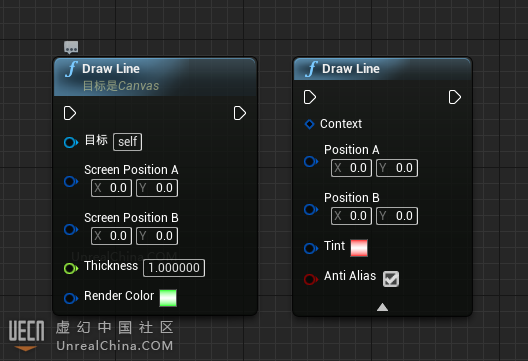Click the red Anti Alias boolean pin
The image size is (528, 361).
311,279
